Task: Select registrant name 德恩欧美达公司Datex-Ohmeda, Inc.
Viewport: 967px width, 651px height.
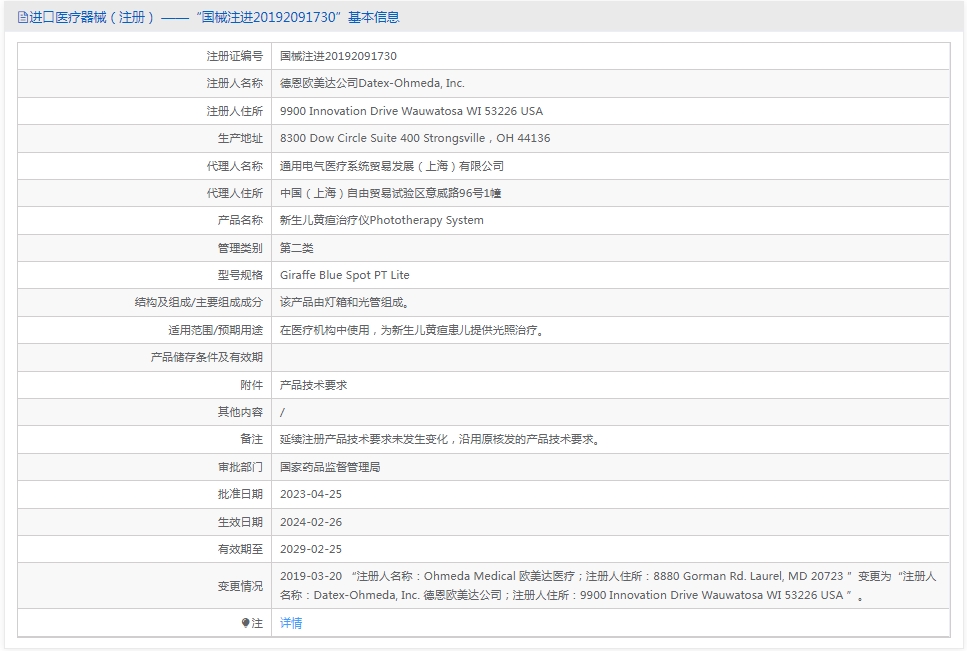Action: pos(372,83)
